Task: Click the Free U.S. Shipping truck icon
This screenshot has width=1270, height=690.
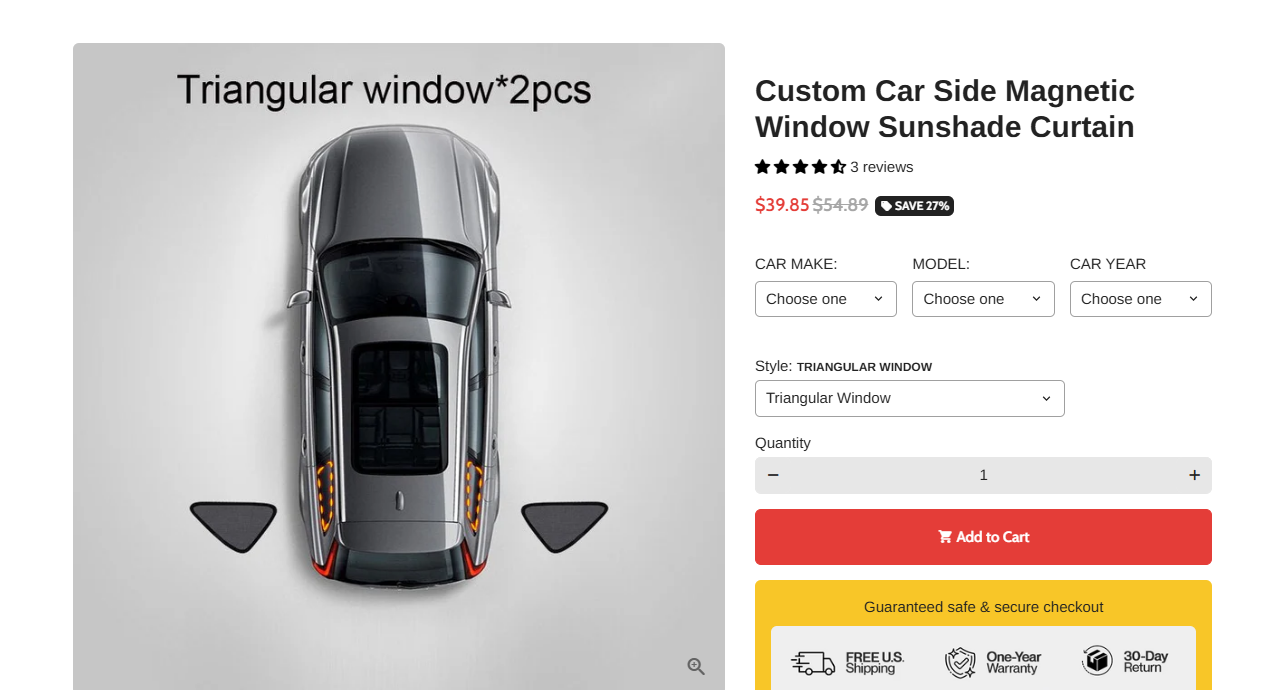Action: (x=813, y=661)
